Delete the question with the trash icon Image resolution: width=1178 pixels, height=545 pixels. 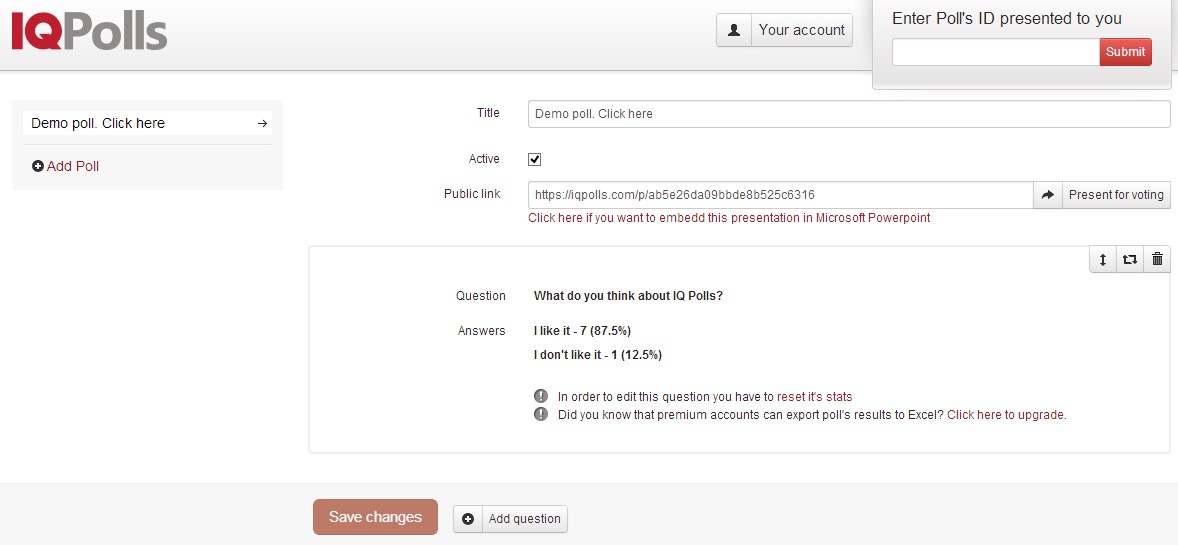click(x=1157, y=260)
